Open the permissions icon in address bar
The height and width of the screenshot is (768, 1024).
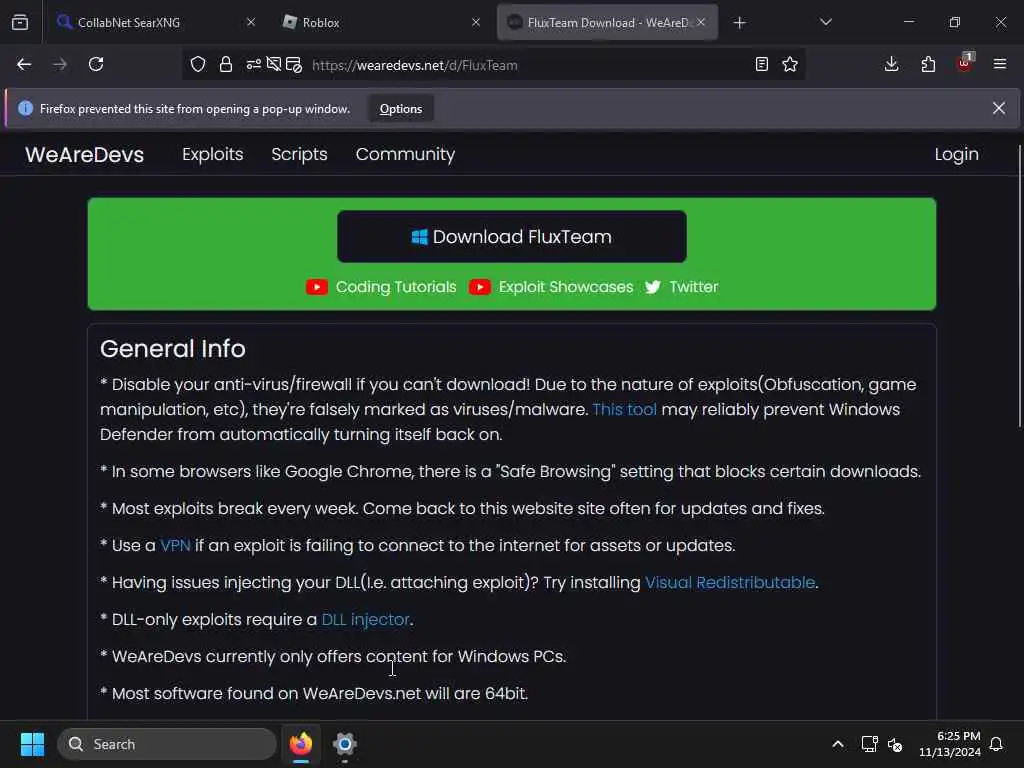point(253,64)
